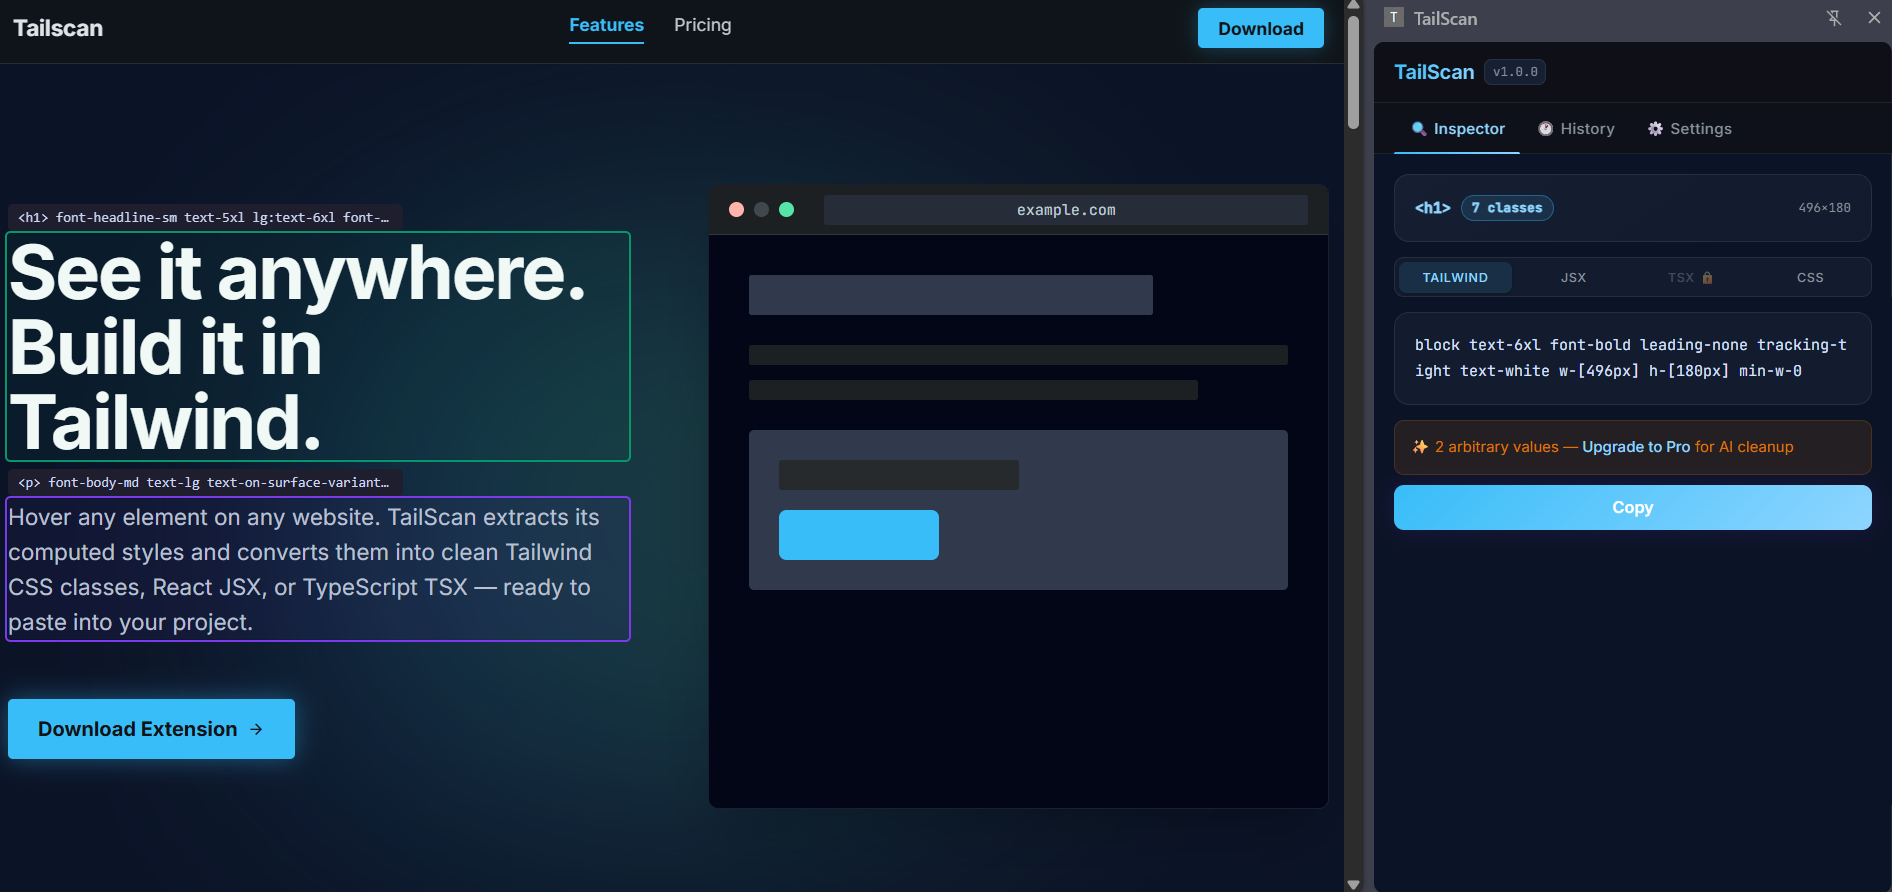Click the blue button in mock browser
The height and width of the screenshot is (892, 1892).
[859, 535]
